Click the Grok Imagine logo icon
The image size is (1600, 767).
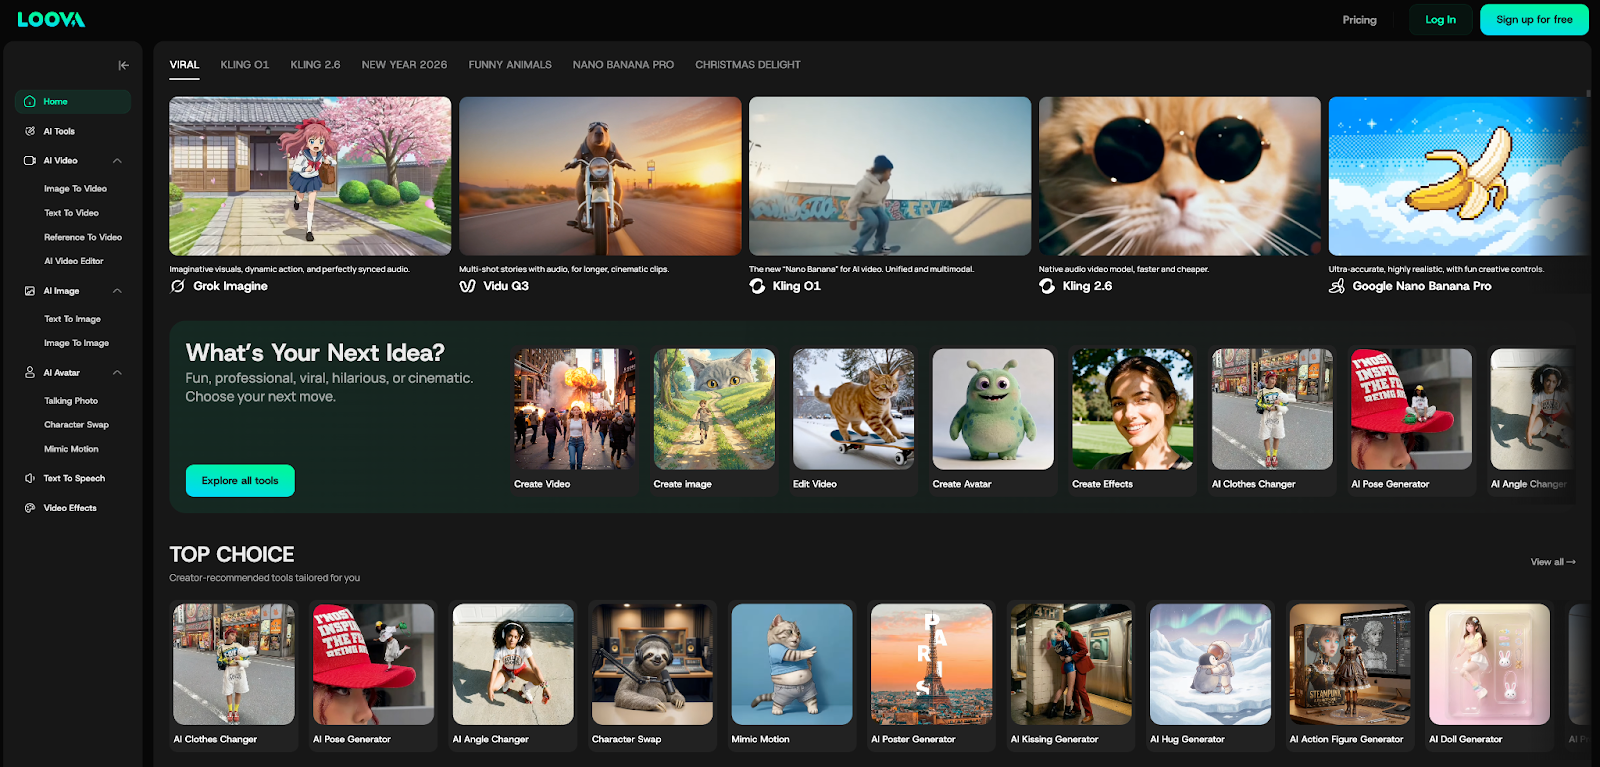[x=178, y=286]
